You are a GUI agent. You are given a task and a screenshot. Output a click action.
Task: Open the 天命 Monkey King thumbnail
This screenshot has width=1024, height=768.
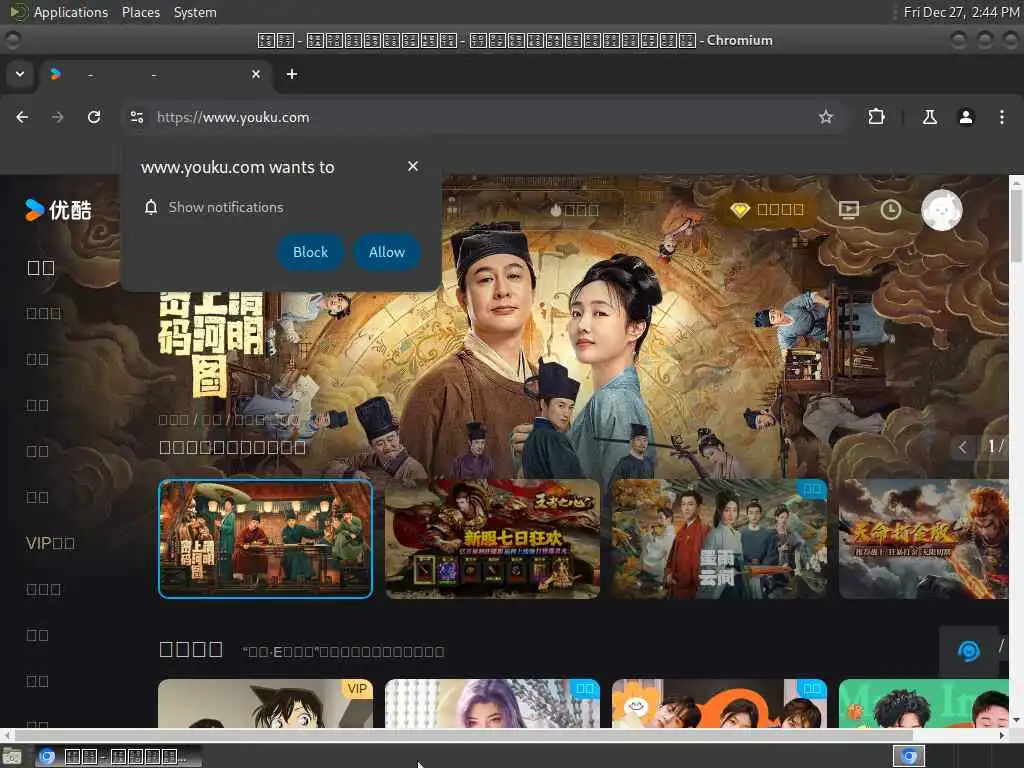coord(923,539)
